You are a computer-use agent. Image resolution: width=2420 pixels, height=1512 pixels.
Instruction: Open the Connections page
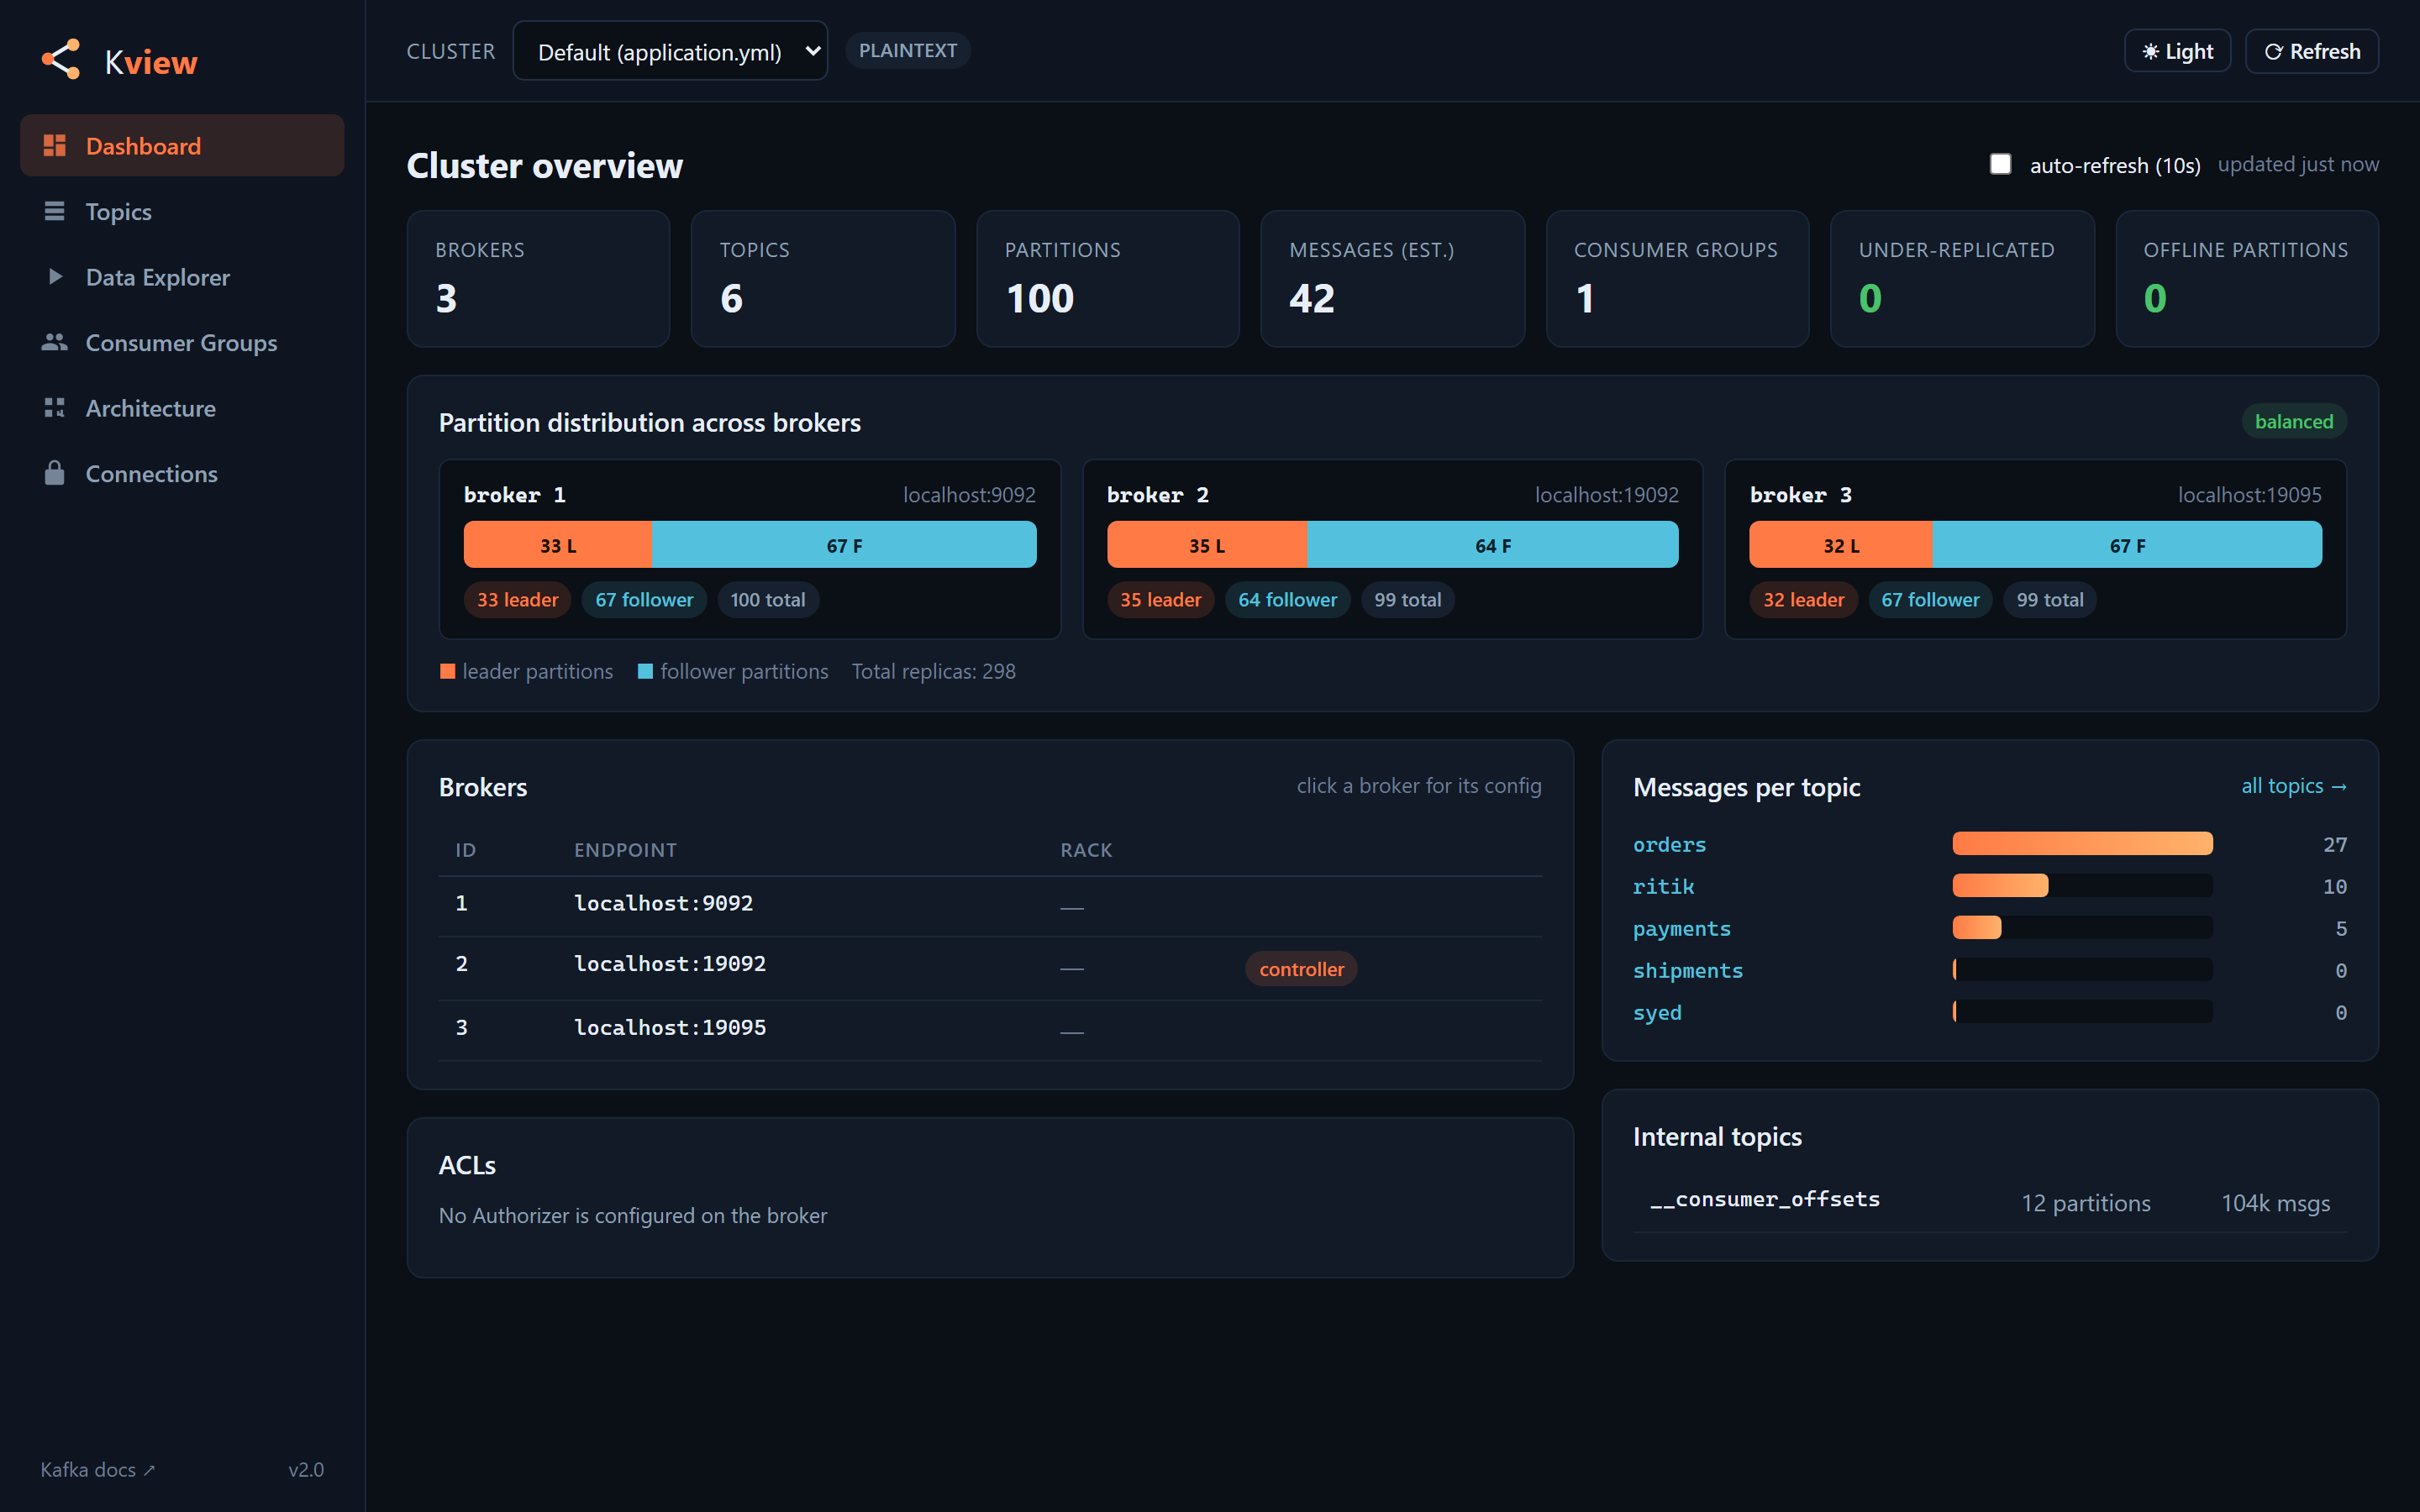182,473
